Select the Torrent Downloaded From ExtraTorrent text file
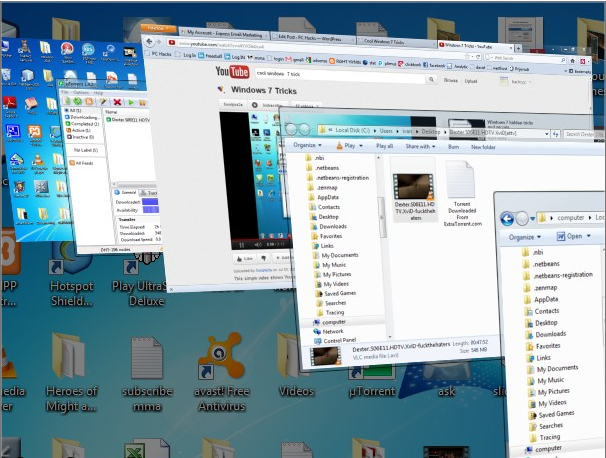Image resolution: width=606 pixels, height=458 pixels. coord(462,194)
